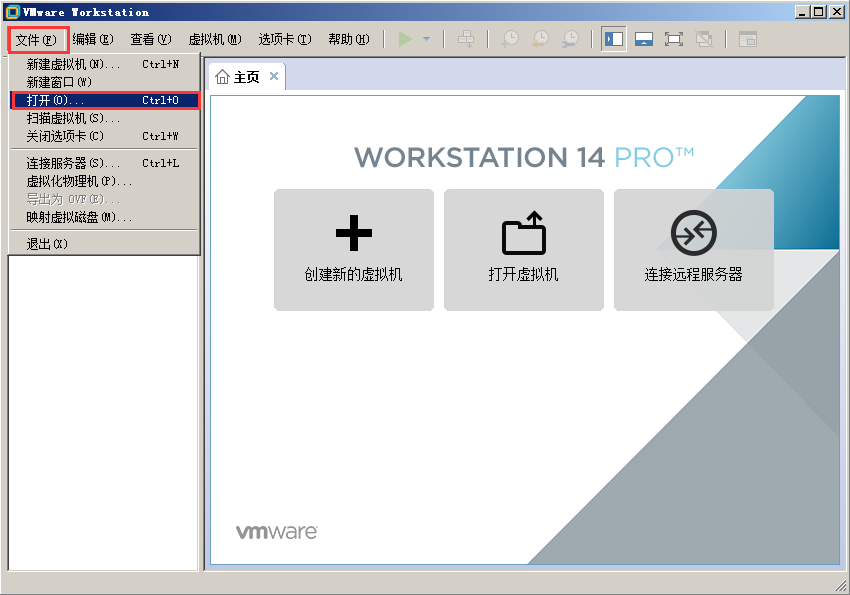
Task: Toggle the thumbnail bar view
Action: [644, 39]
